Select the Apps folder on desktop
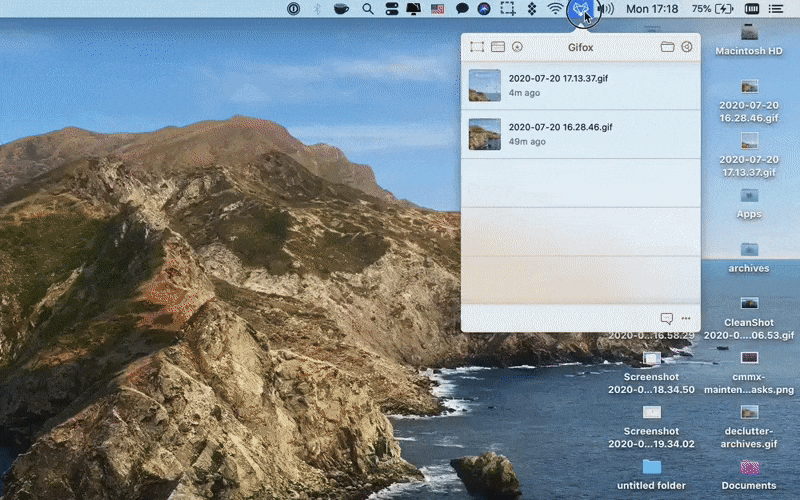Viewport: 800px width, 500px height. pyautogui.click(x=749, y=203)
